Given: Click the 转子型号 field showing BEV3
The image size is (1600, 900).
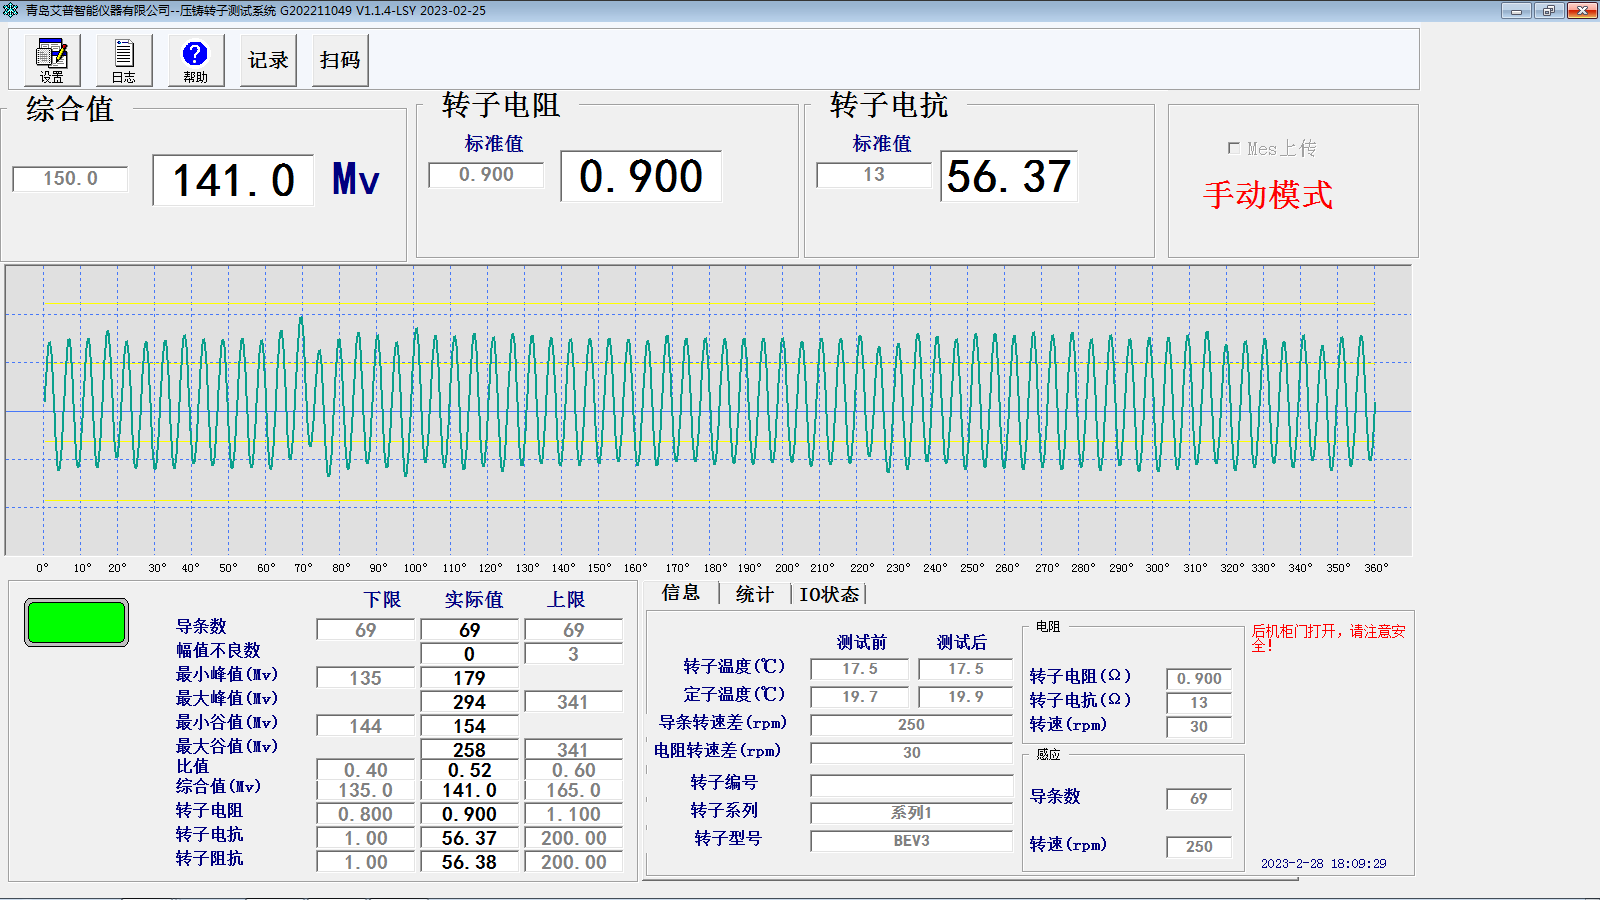Looking at the screenshot, I should tap(911, 840).
